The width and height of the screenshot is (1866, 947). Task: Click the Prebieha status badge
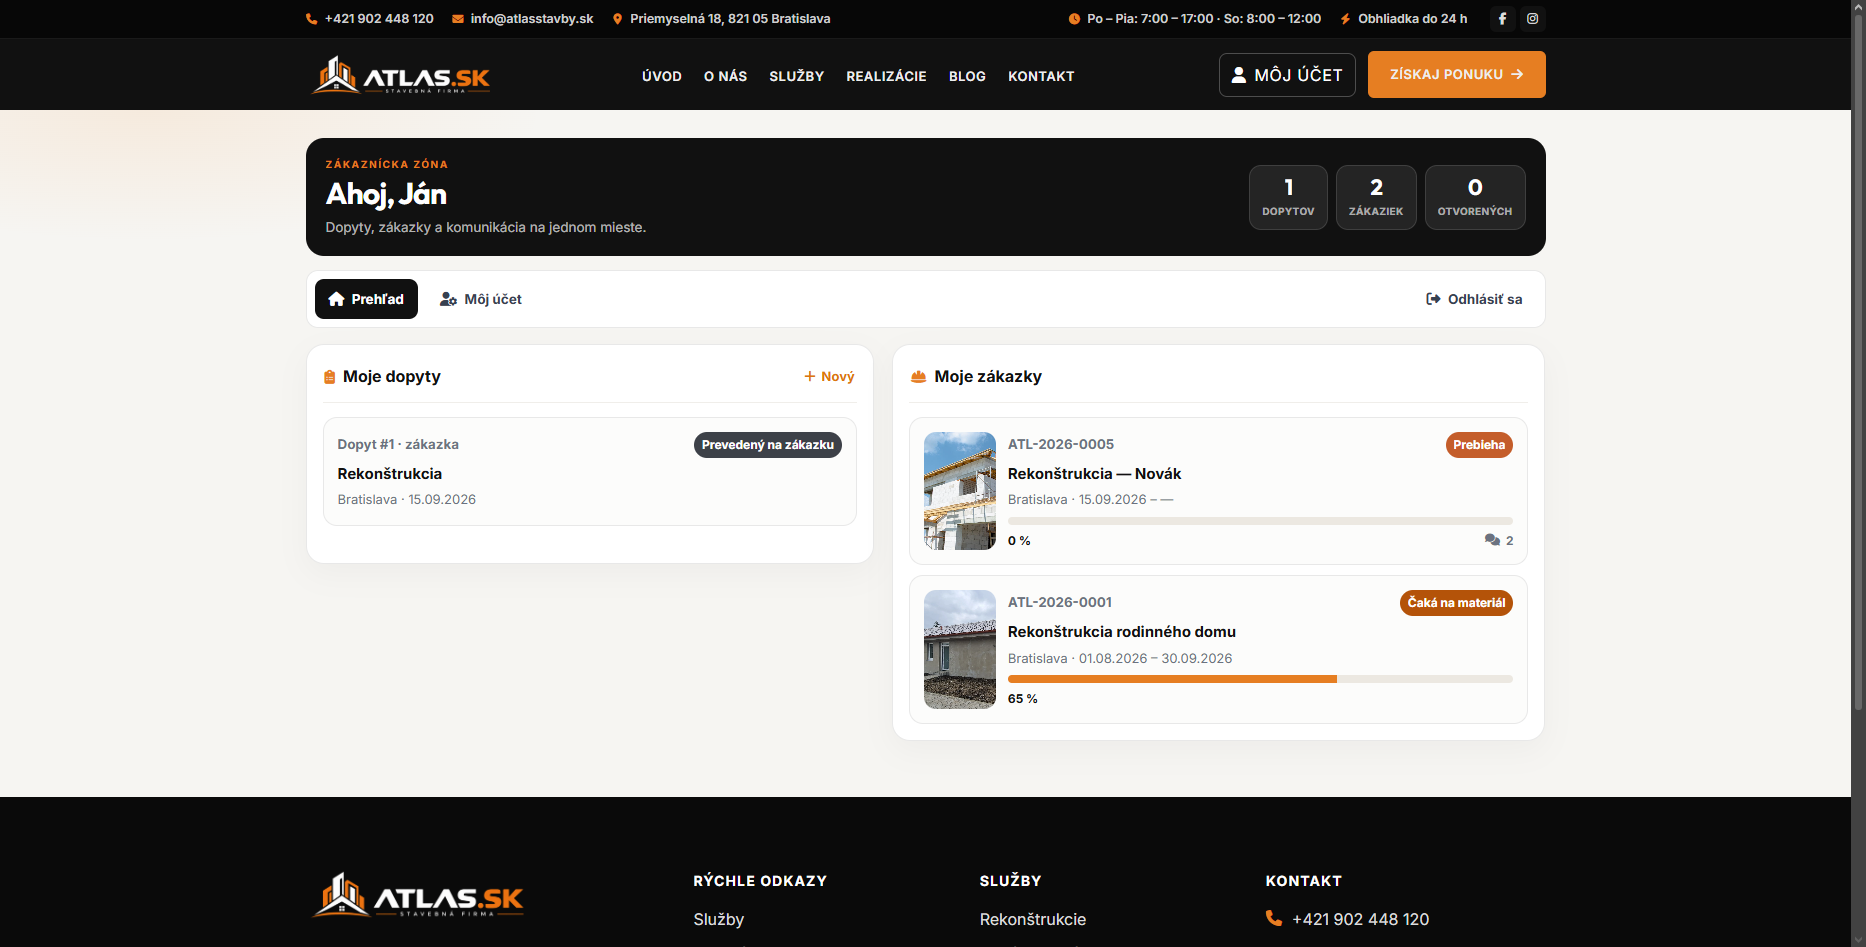click(x=1479, y=445)
